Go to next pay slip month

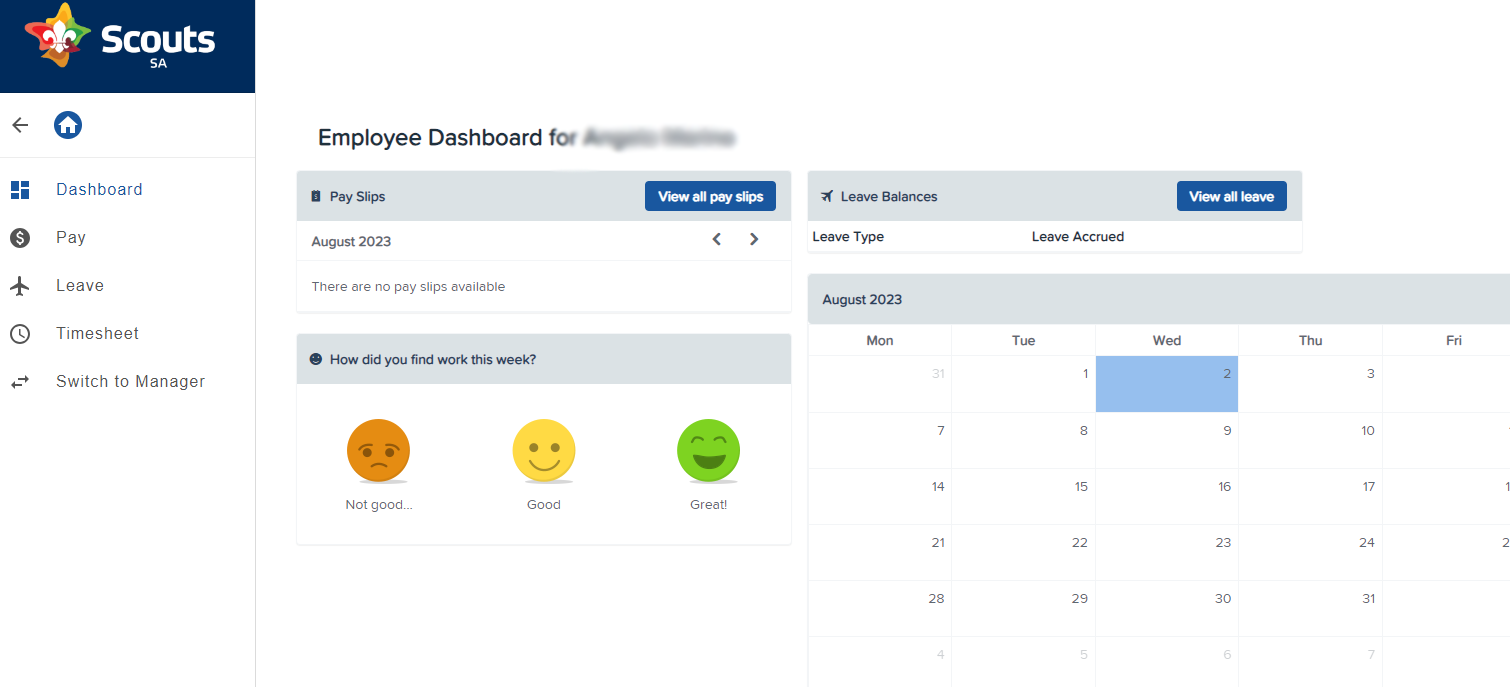point(754,240)
